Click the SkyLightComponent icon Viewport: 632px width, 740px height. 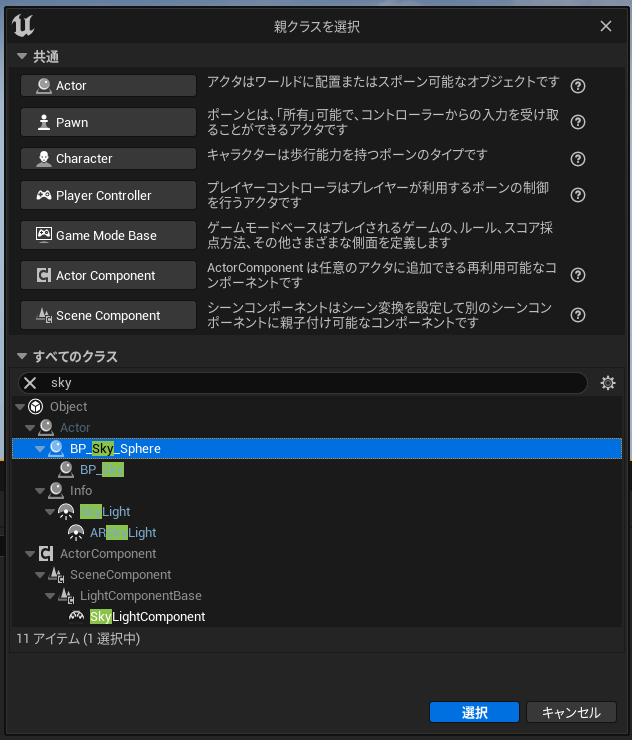point(76,616)
